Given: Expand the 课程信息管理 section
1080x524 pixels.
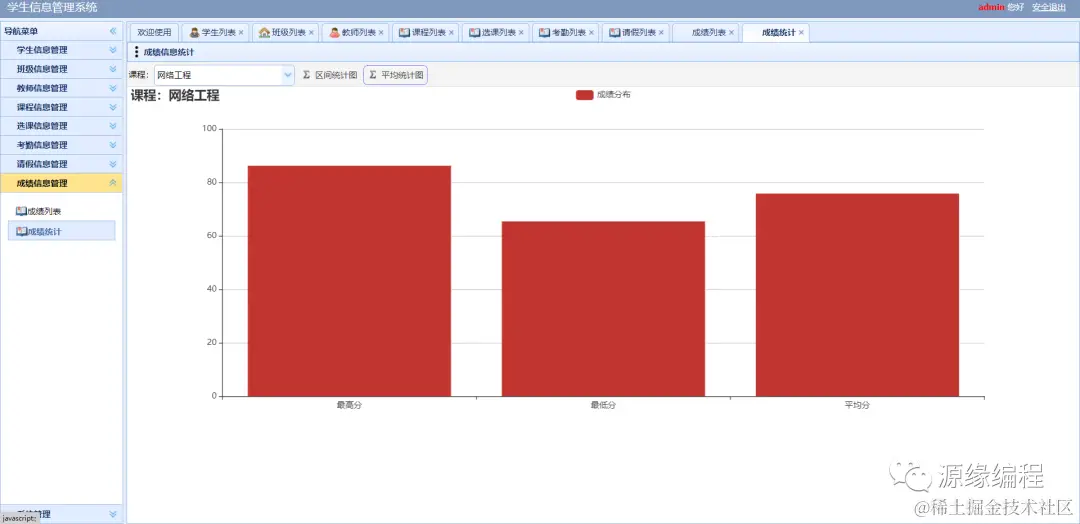Looking at the screenshot, I should tap(113, 107).
